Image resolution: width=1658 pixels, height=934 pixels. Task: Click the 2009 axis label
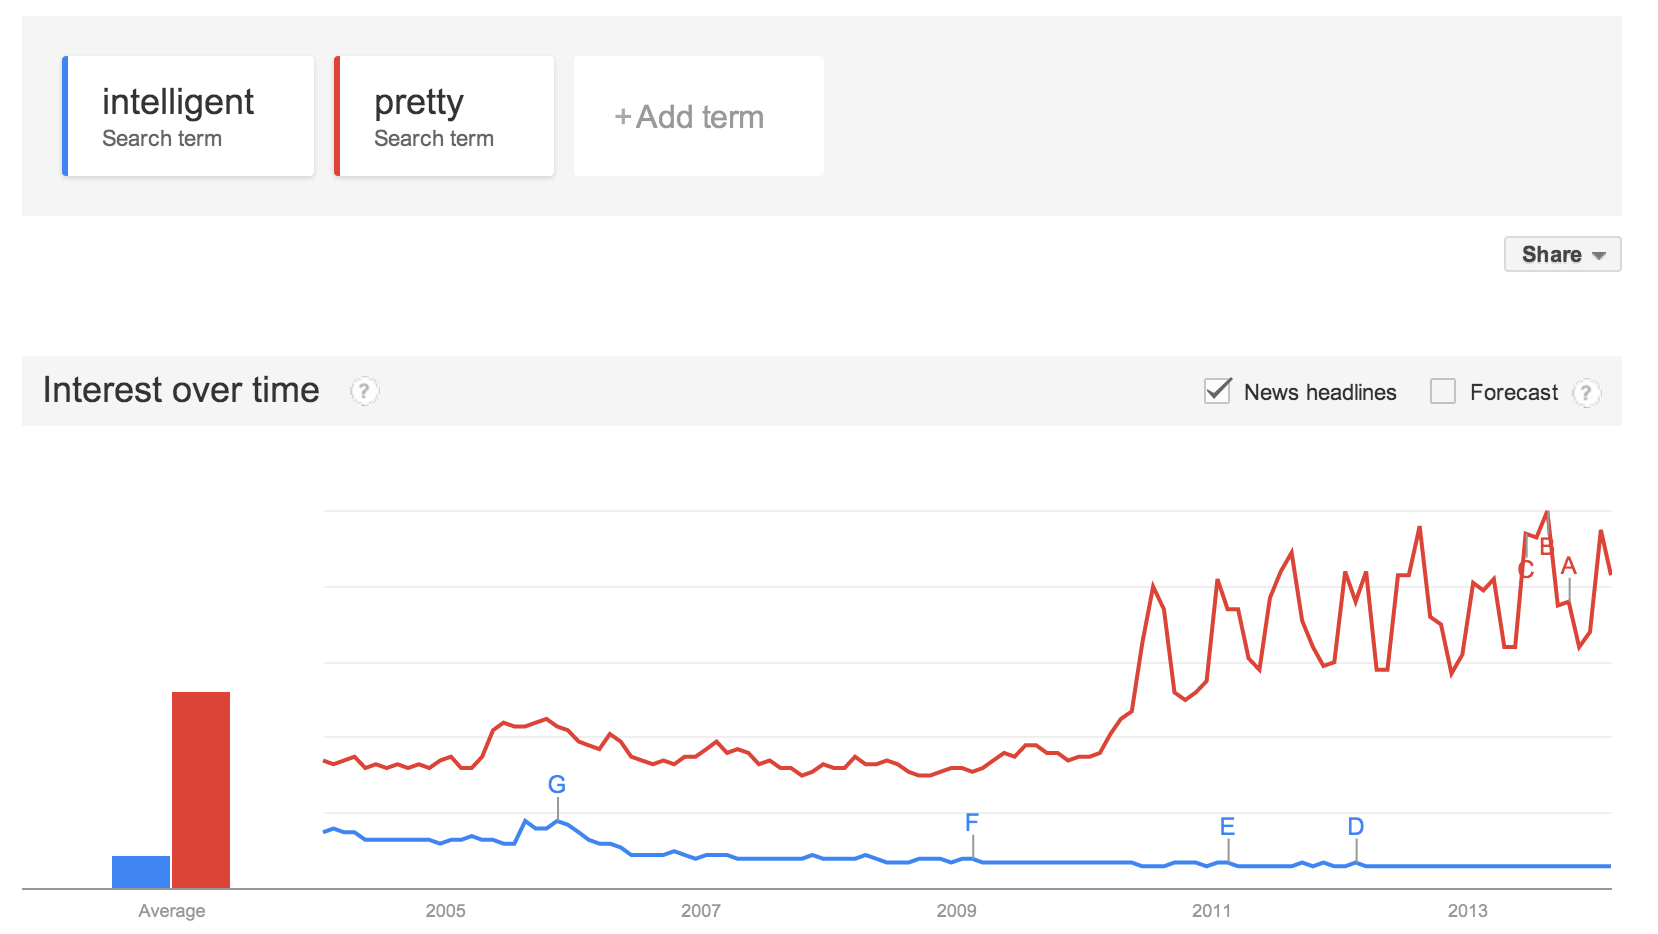tap(956, 911)
